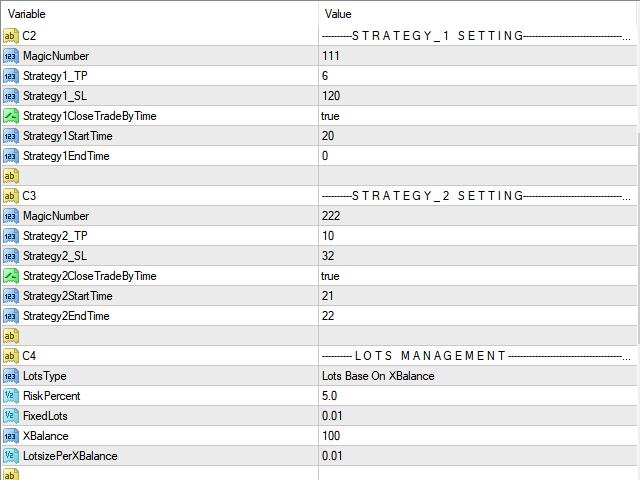Click the integer icon next to Strategy2StartTime
This screenshot has height=480, width=640.
click(11, 296)
